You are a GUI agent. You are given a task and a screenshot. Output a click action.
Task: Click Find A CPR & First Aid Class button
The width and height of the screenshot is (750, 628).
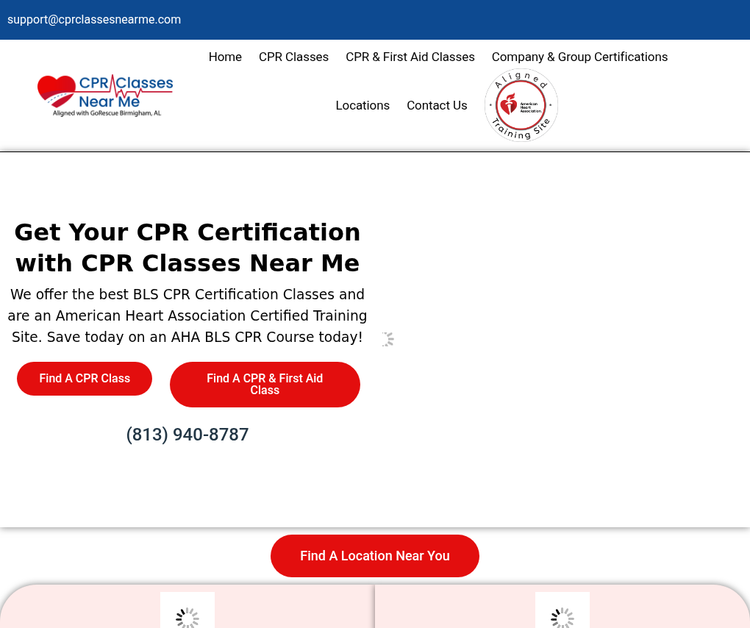(x=265, y=384)
